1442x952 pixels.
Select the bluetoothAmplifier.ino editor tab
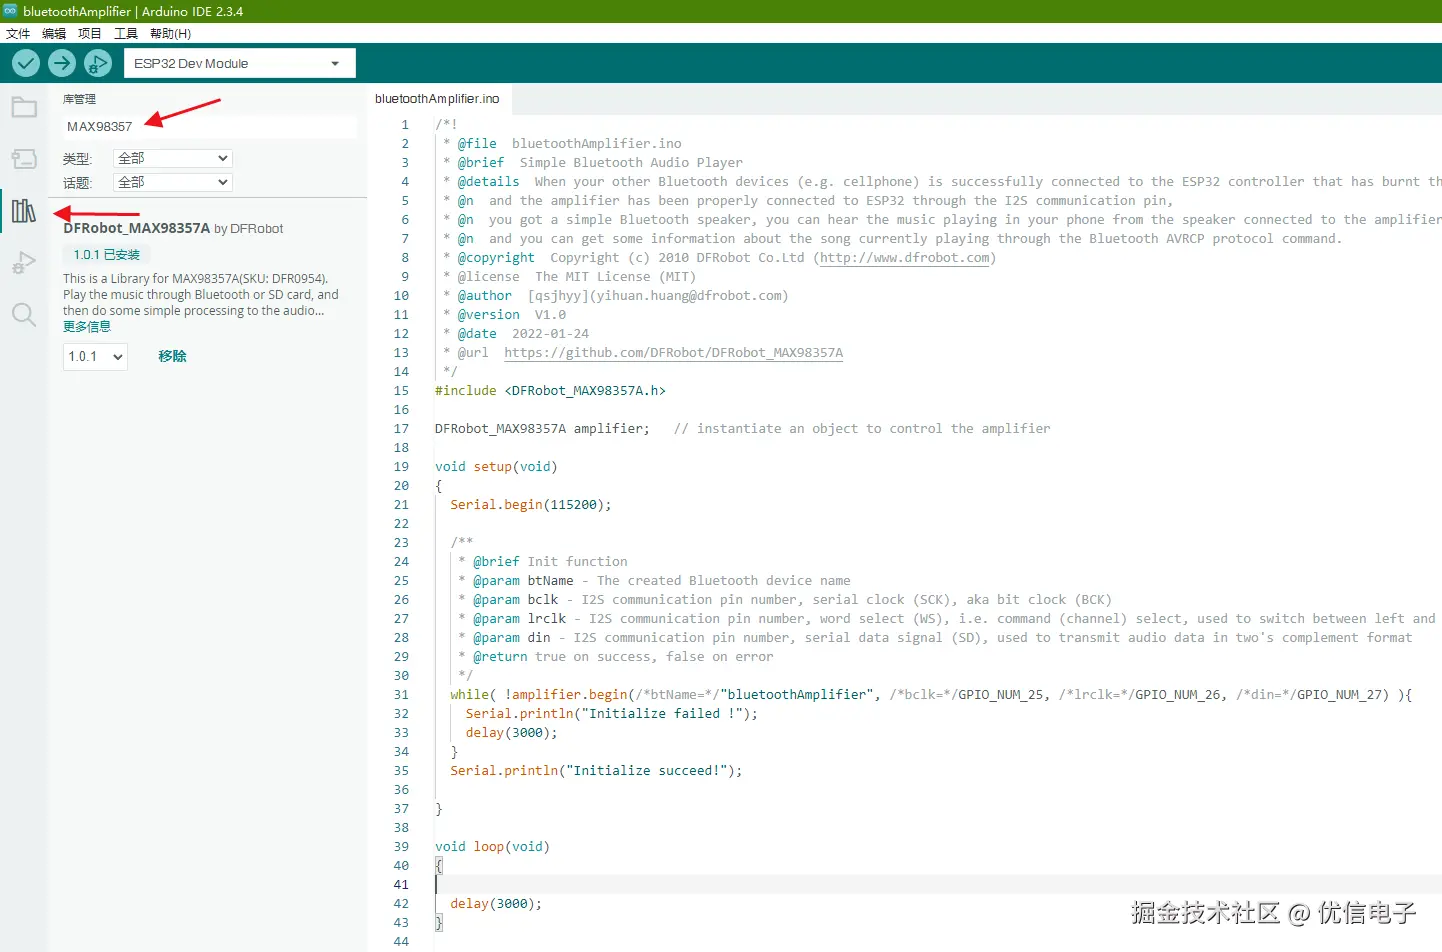437,99
